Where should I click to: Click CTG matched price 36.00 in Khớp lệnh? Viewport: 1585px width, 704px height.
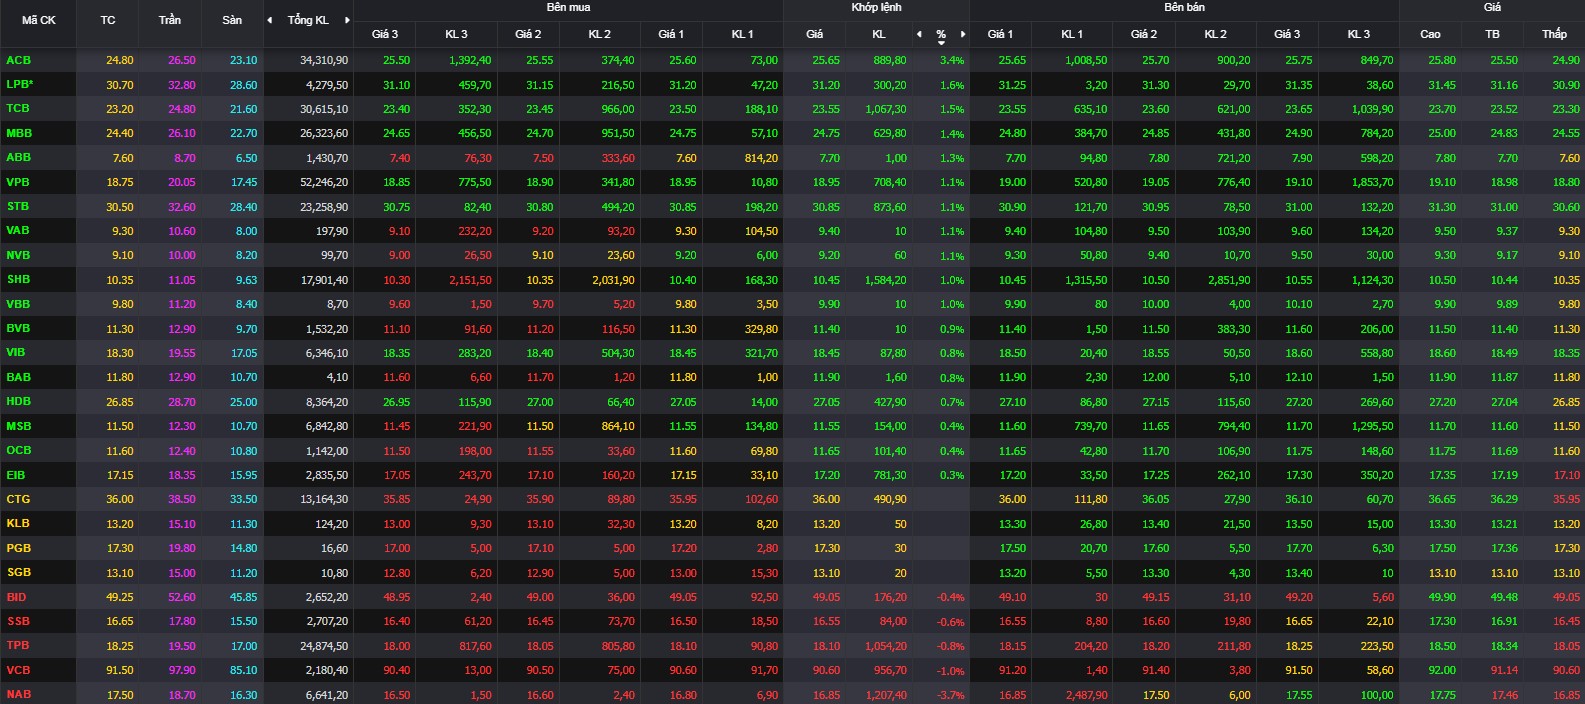pos(826,499)
